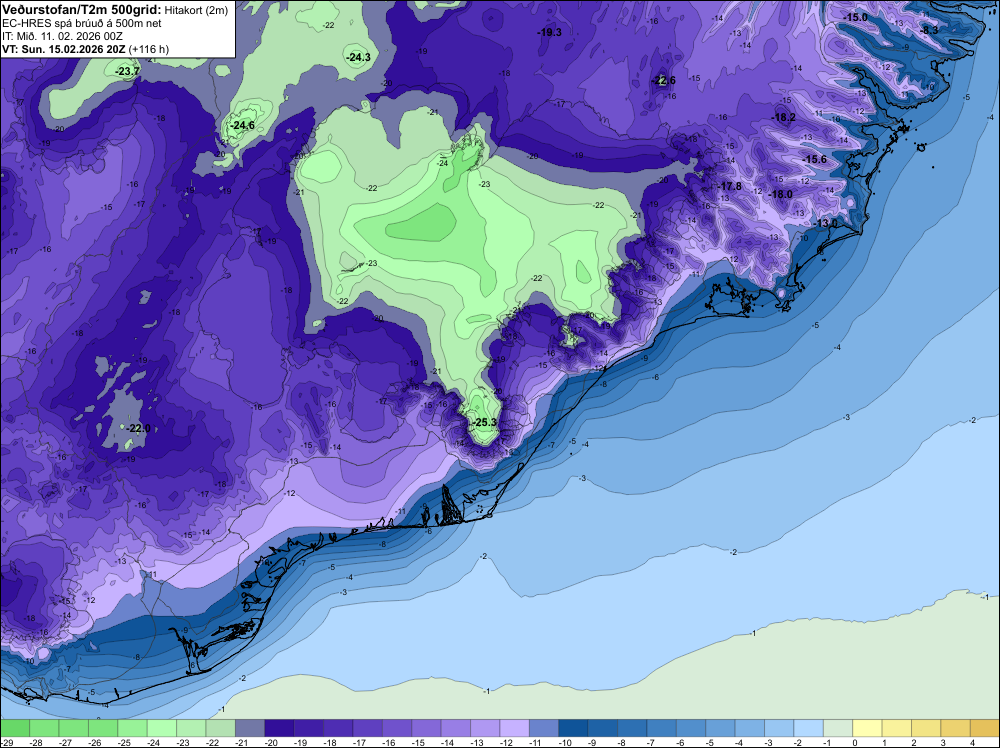Select the 'IT: Mið. 11. 02. 2026 00Z' line
The image size is (1000, 748).
tap(62, 36)
